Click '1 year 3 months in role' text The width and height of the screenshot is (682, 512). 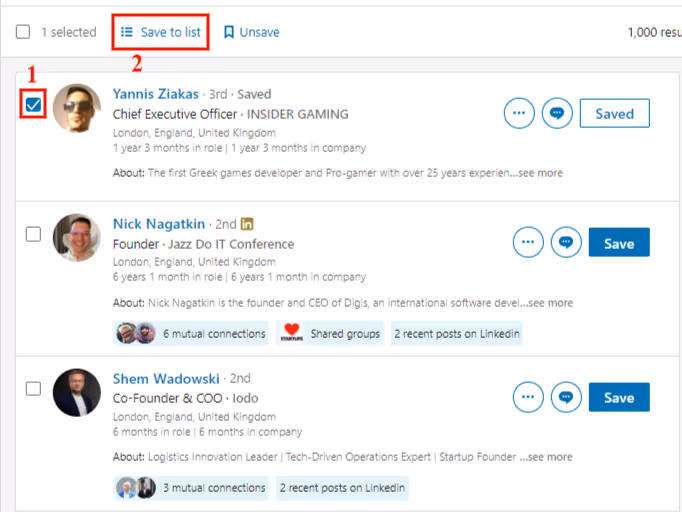coord(167,148)
